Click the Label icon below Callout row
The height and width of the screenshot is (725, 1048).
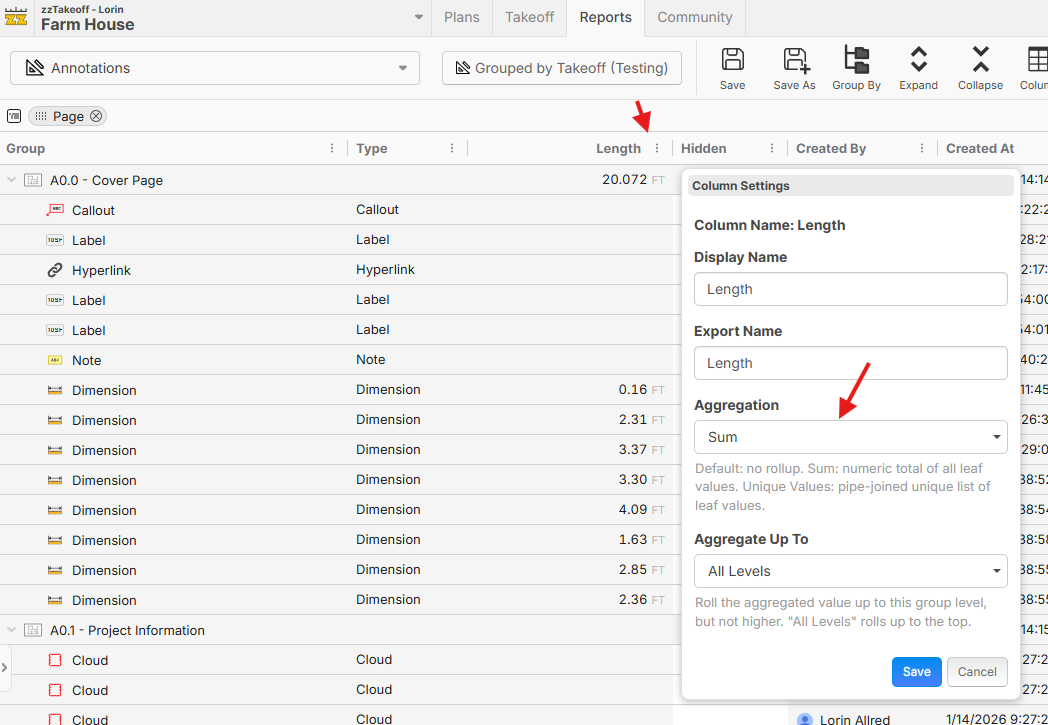(x=55, y=240)
